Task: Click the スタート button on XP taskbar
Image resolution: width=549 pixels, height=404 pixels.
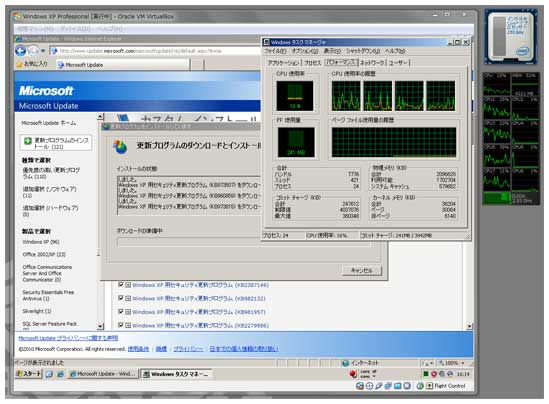Action: pyautogui.click(x=28, y=374)
